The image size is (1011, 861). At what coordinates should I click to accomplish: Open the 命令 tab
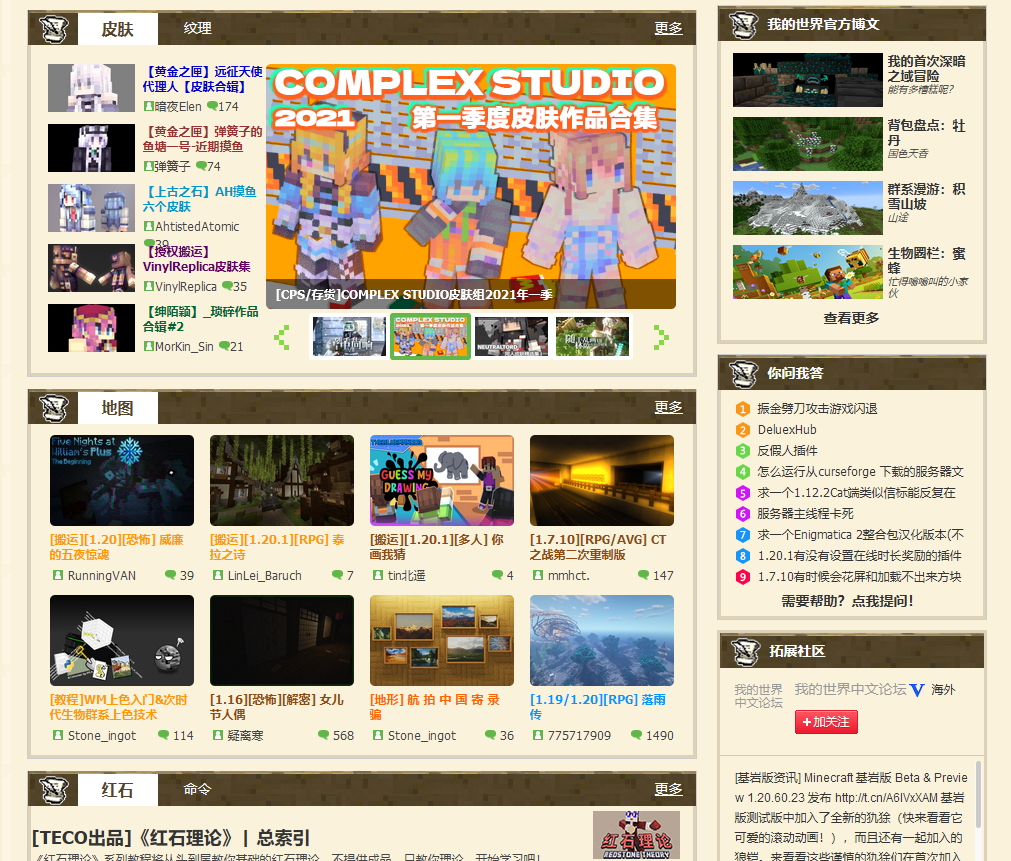pyautogui.click(x=197, y=789)
